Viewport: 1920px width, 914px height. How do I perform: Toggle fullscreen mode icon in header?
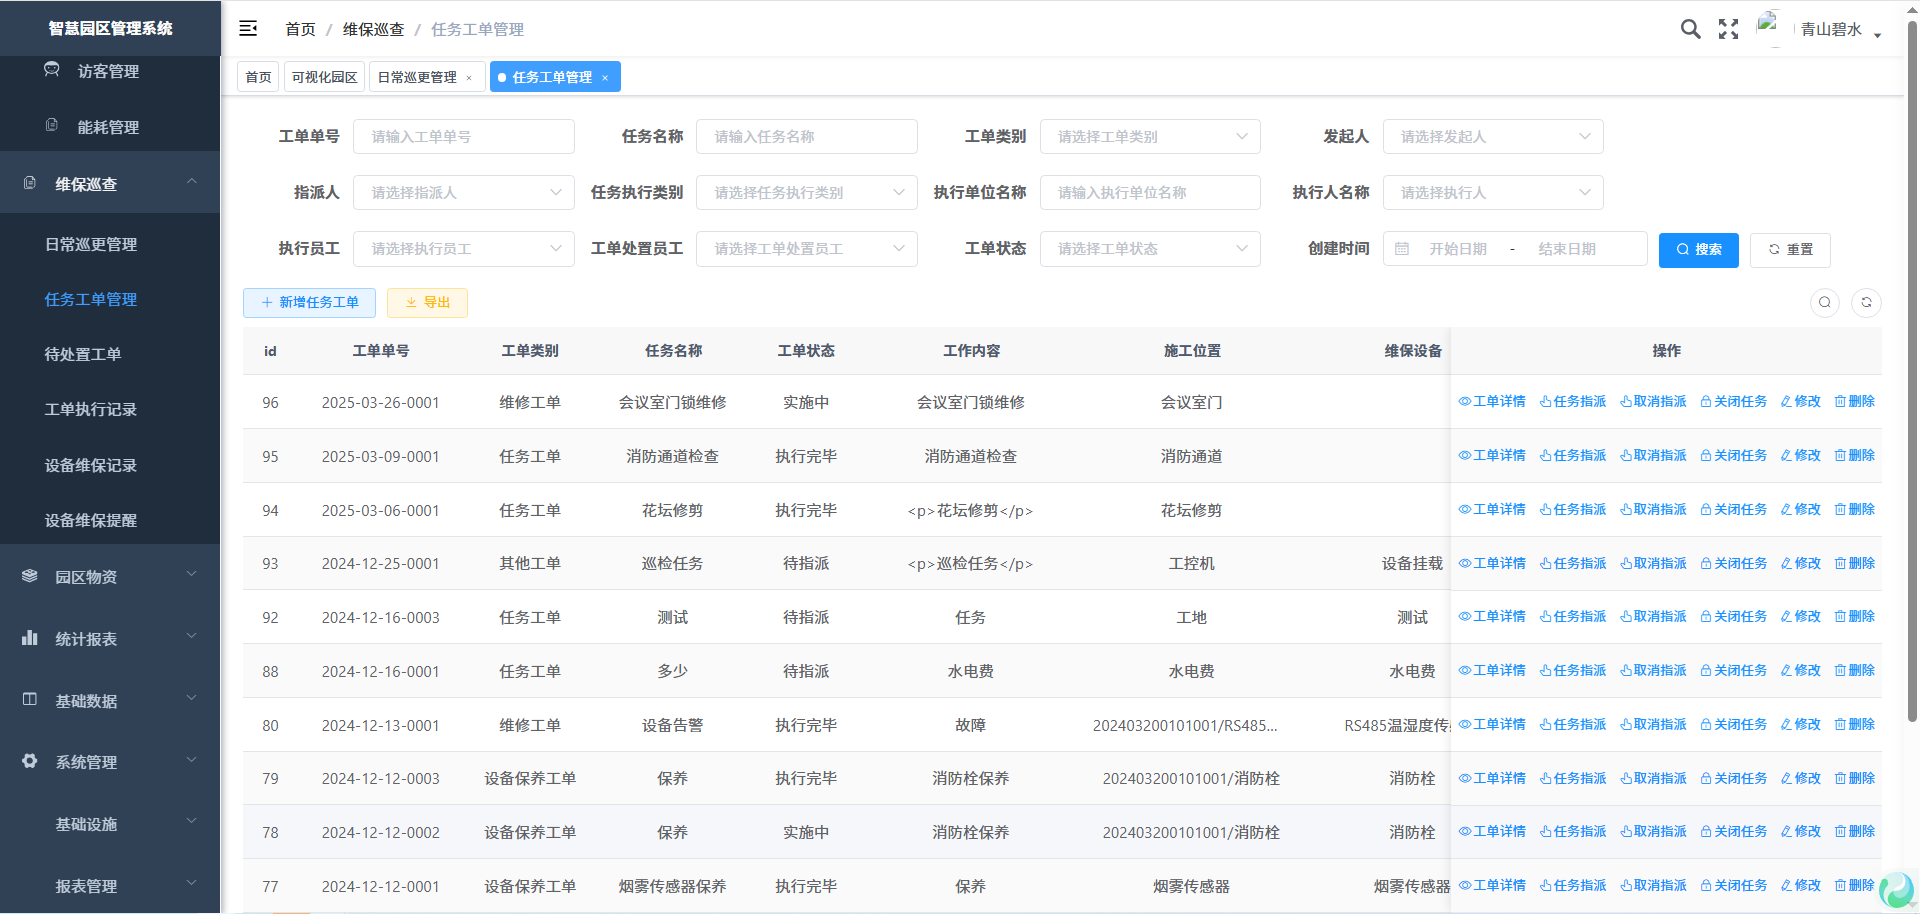(x=1728, y=29)
